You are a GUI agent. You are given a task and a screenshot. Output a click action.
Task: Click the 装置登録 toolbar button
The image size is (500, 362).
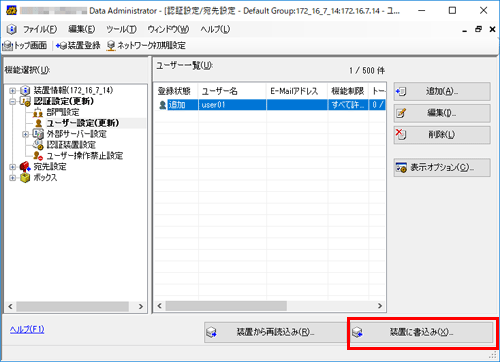point(78,45)
